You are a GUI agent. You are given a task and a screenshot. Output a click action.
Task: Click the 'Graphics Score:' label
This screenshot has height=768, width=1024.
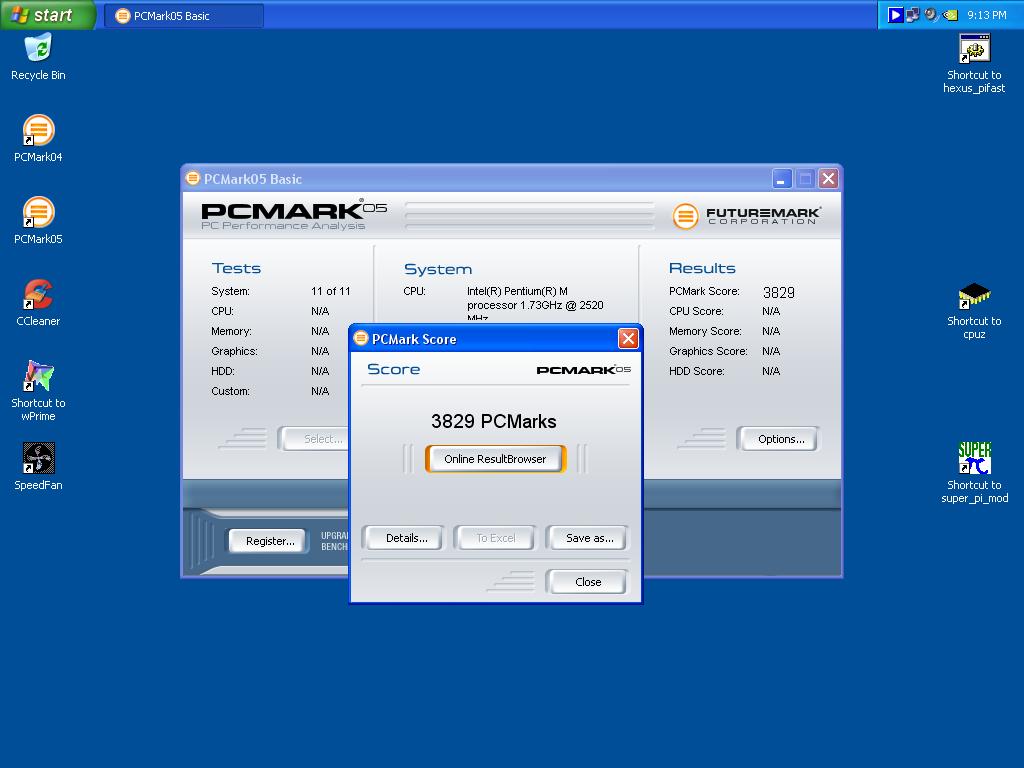pyautogui.click(x=708, y=351)
